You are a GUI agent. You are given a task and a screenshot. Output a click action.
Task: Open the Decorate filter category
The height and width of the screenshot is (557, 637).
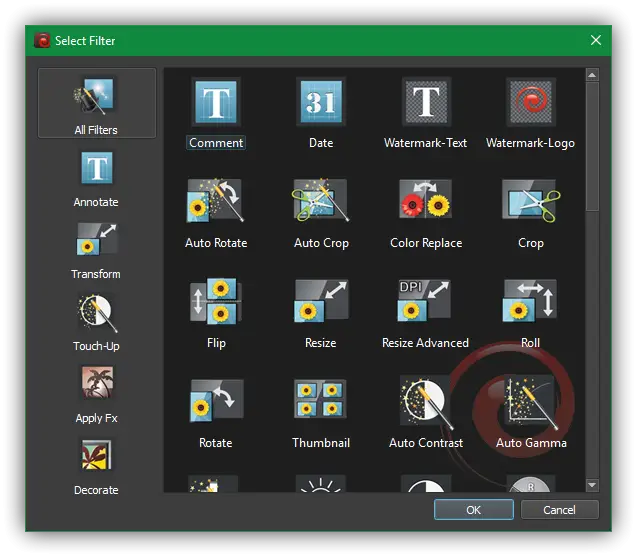click(96, 467)
